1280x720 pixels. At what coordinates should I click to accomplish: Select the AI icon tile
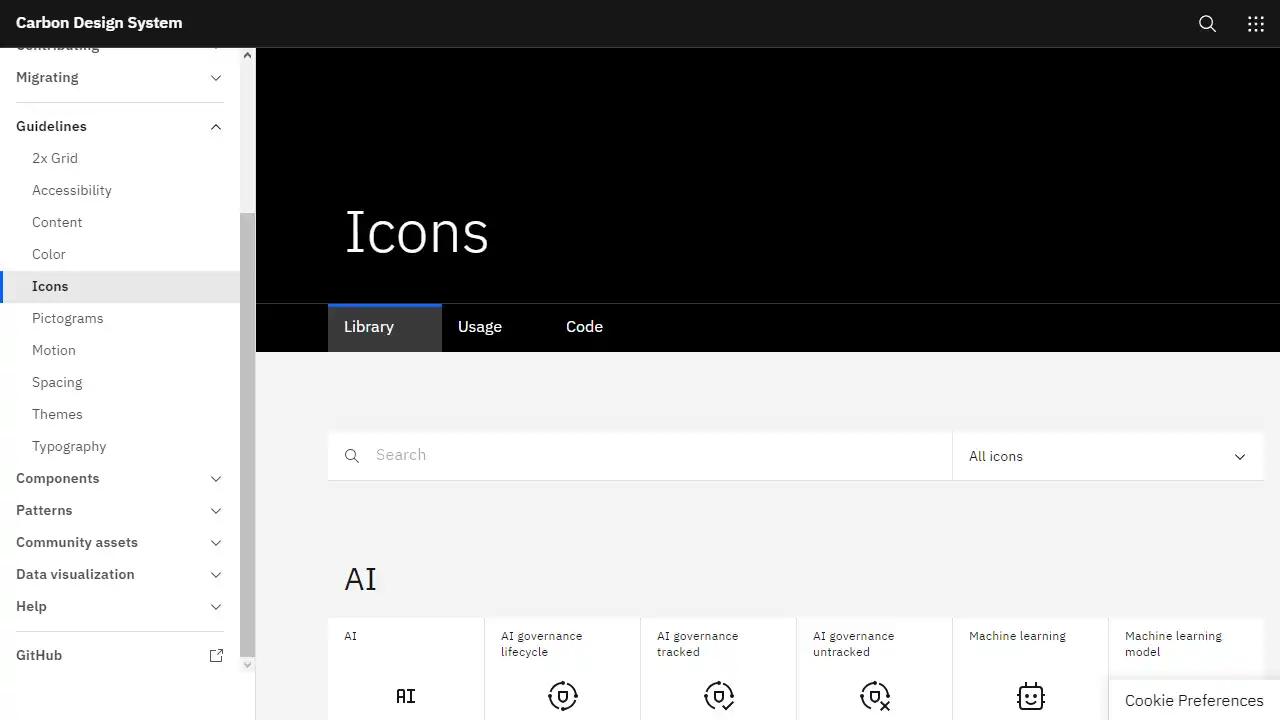coord(406,669)
